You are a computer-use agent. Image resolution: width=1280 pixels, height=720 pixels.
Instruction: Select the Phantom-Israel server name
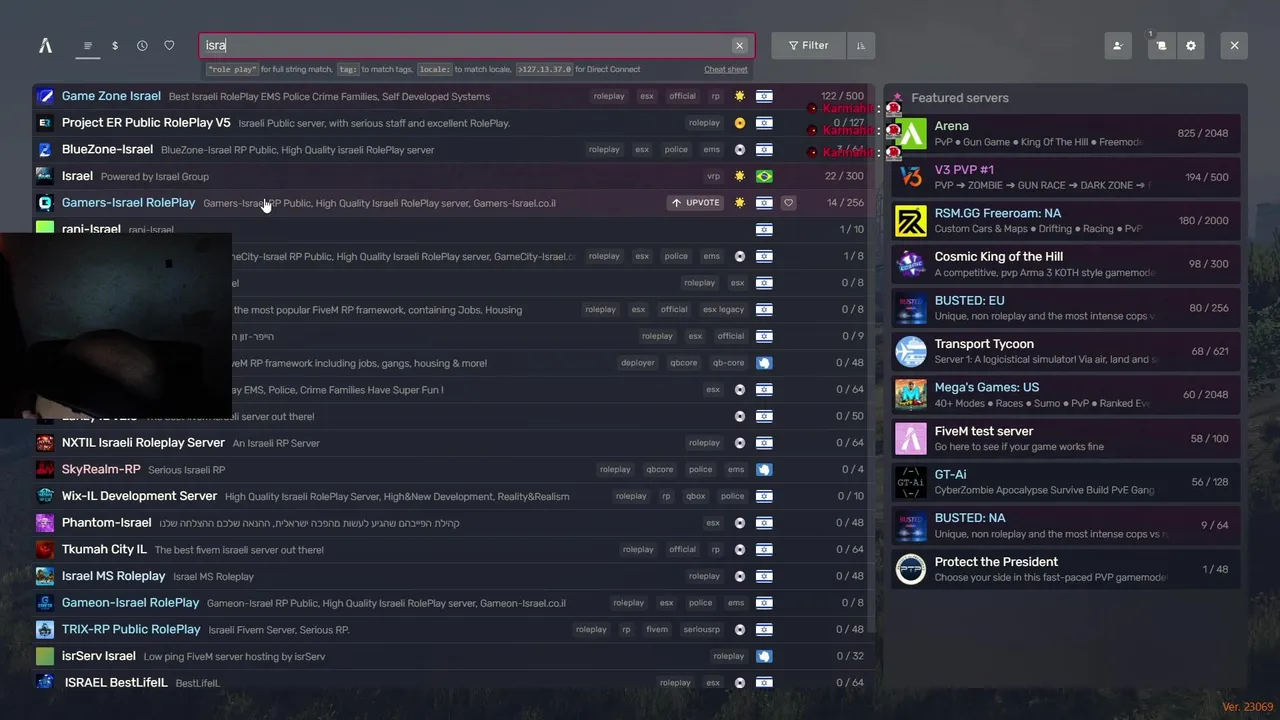[106, 522]
